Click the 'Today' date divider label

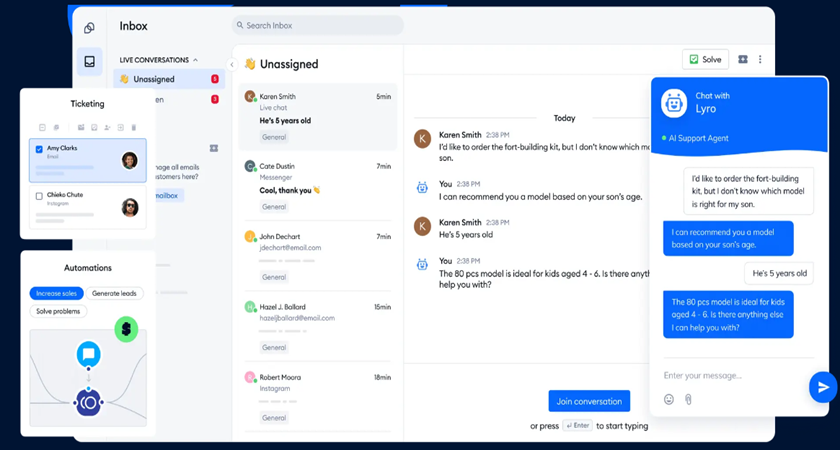[564, 118]
